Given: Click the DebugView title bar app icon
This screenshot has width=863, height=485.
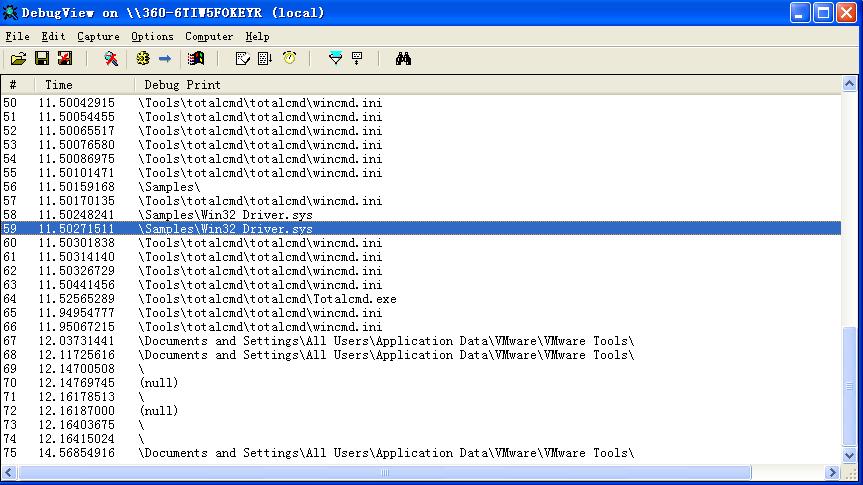Looking at the screenshot, I should 10,12.
